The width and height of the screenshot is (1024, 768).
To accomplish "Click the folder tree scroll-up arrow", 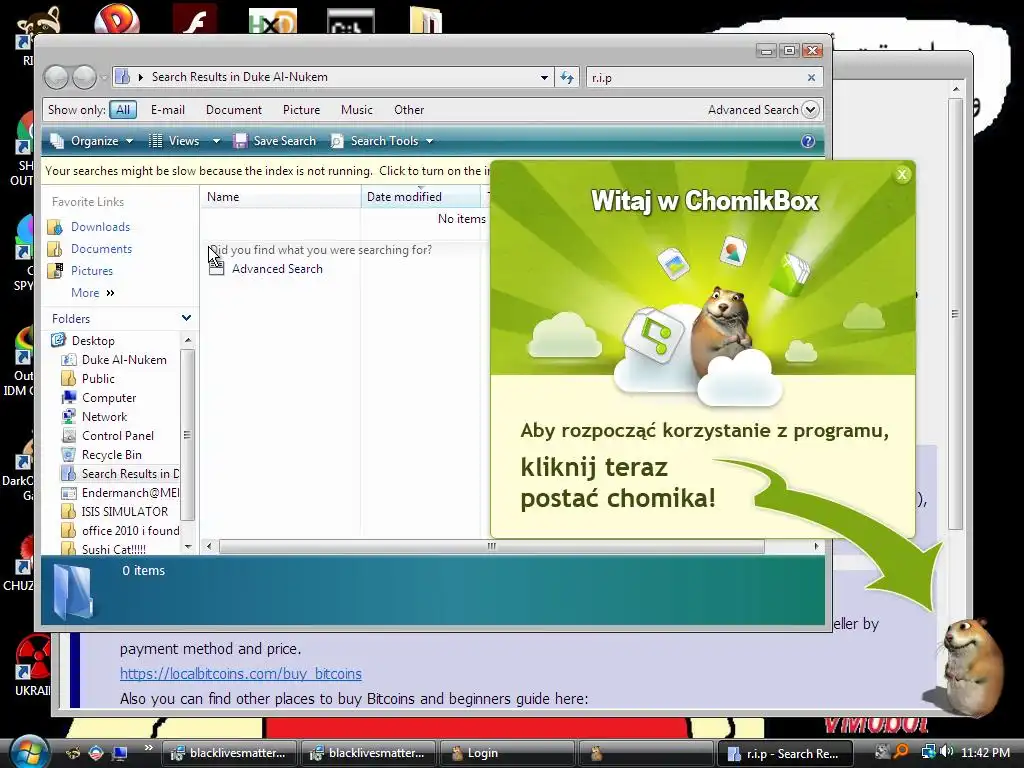I will (x=188, y=340).
